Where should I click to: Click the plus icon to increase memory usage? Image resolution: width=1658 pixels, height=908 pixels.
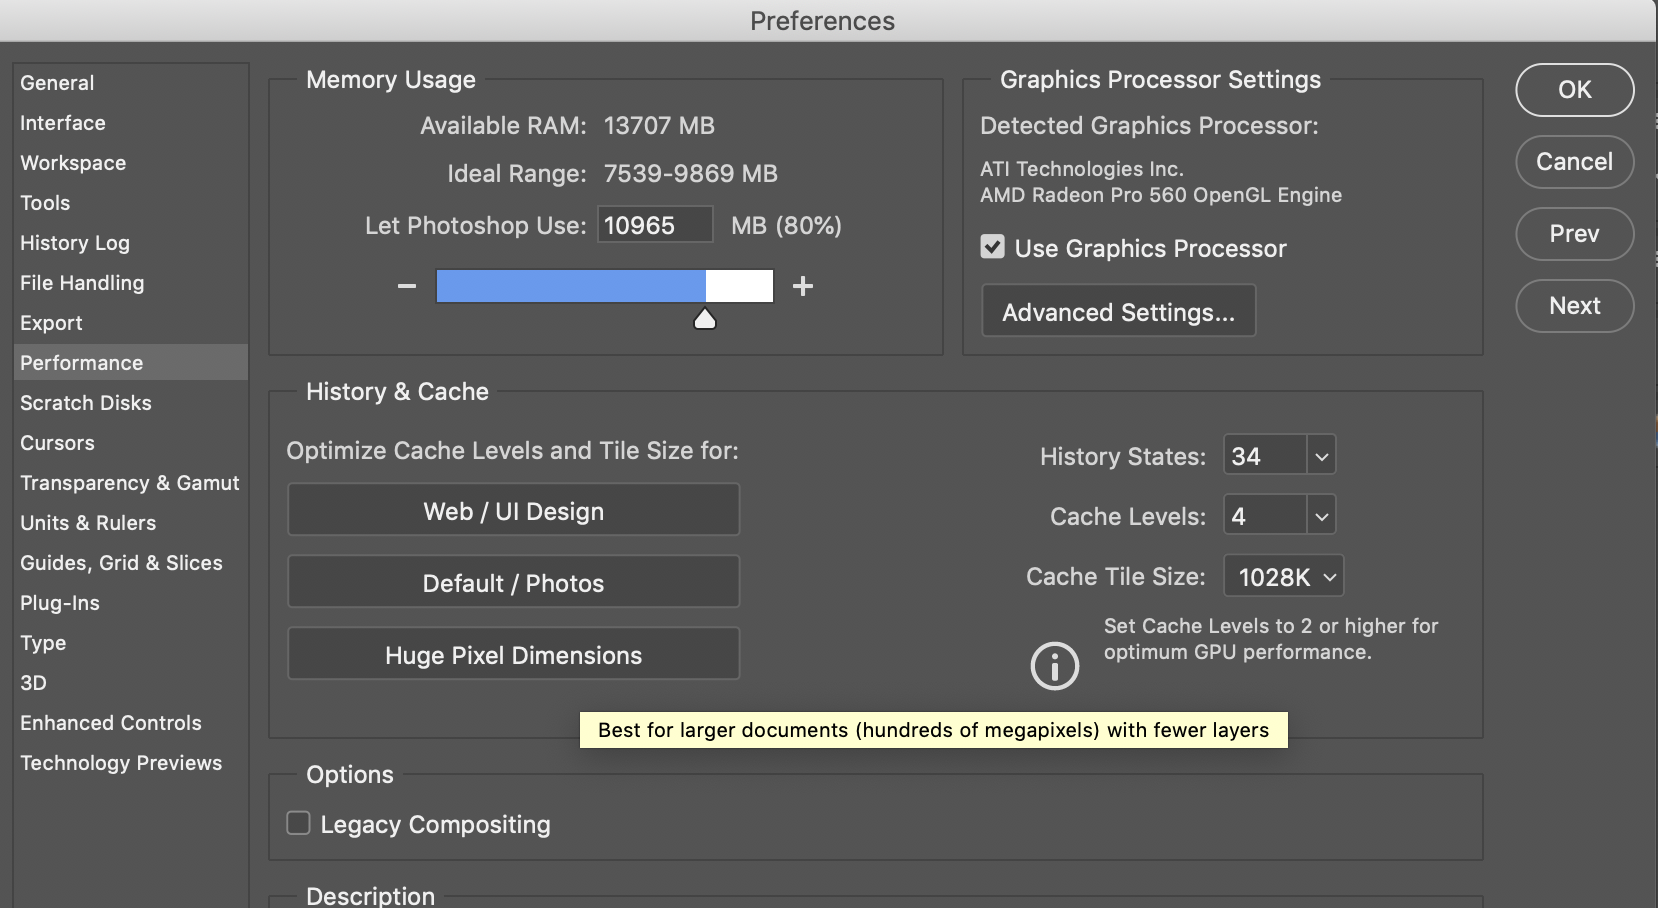click(802, 286)
